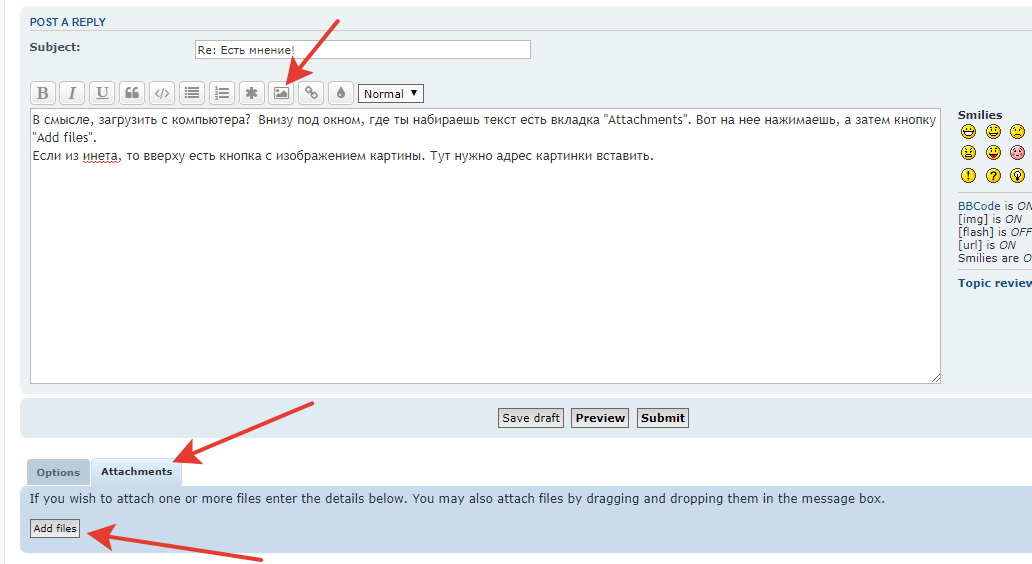
Task: Click the Submit button
Action: pyautogui.click(x=663, y=418)
